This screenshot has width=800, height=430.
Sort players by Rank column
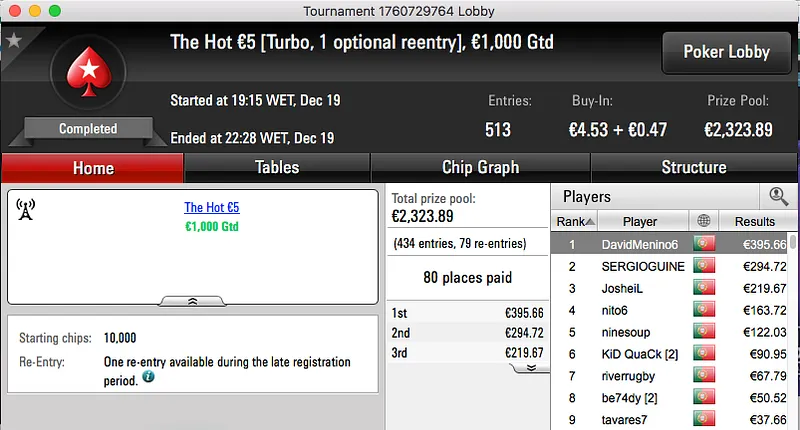[575, 221]
